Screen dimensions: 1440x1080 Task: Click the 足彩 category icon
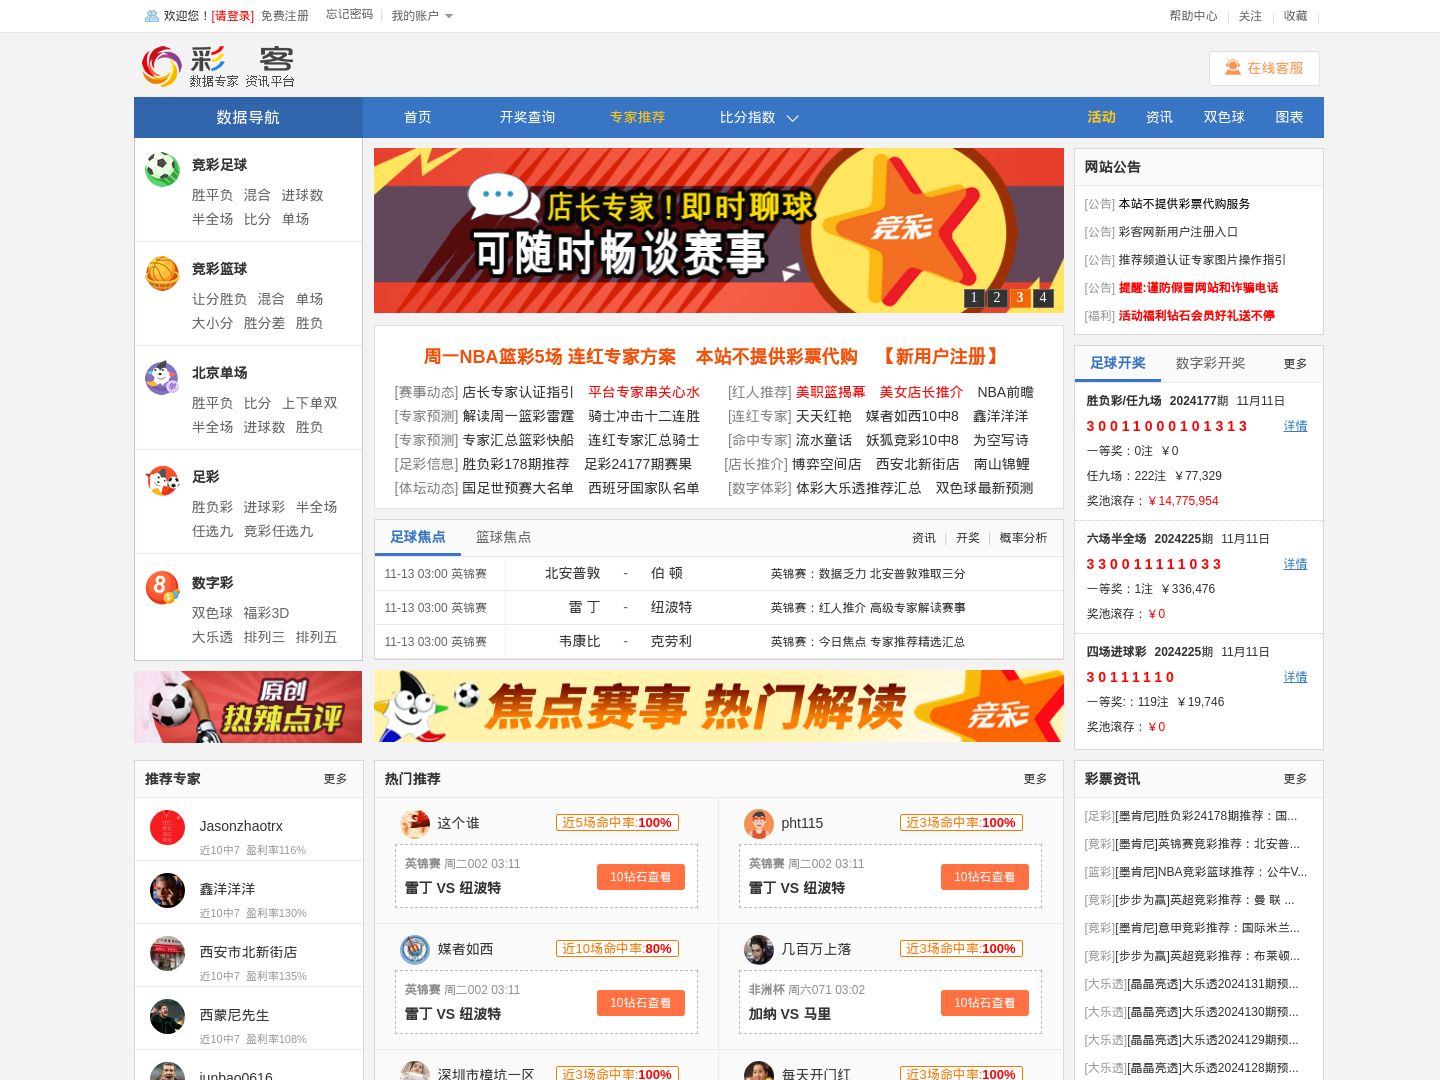pyautogui.click(x=162, y=481)
